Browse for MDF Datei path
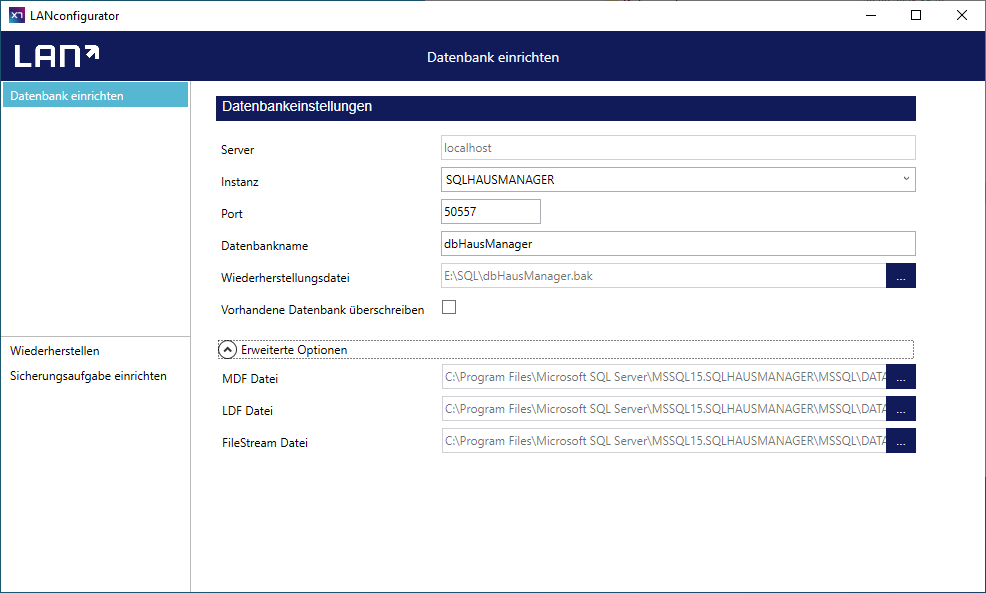 click(x=900, y=377)
